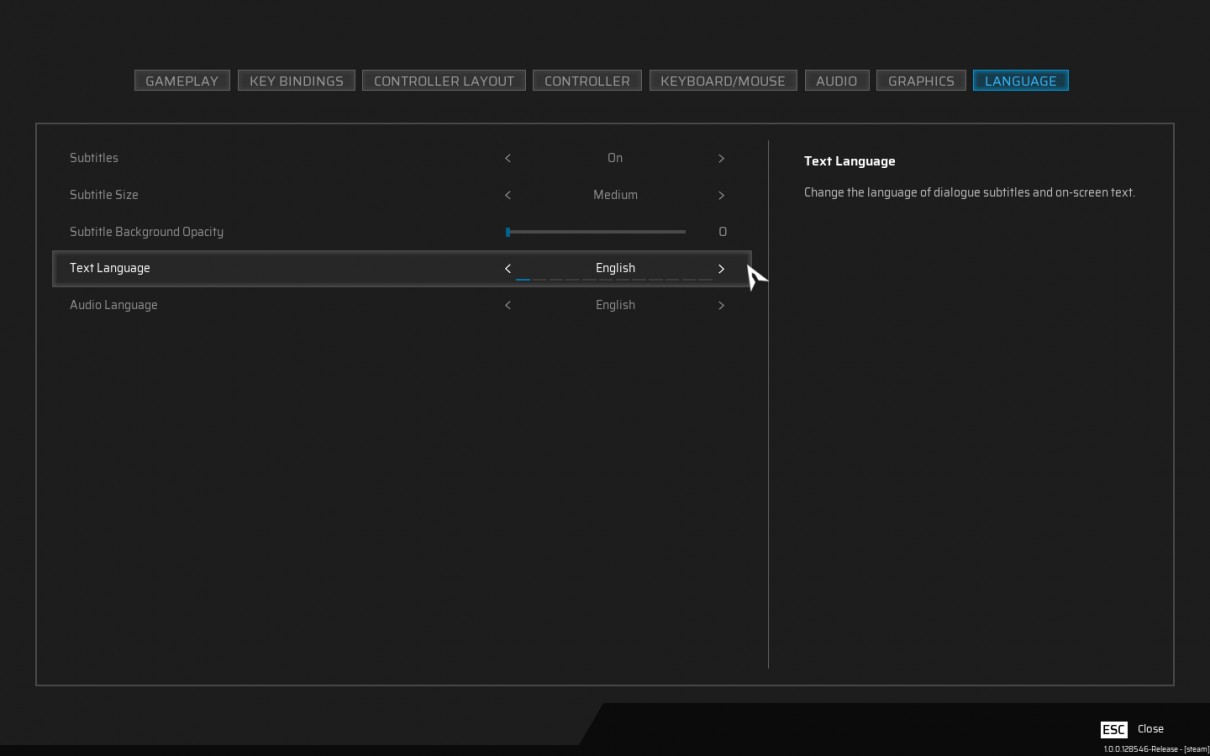Click the Audio Language value 'English'

[x=615, y=305]
